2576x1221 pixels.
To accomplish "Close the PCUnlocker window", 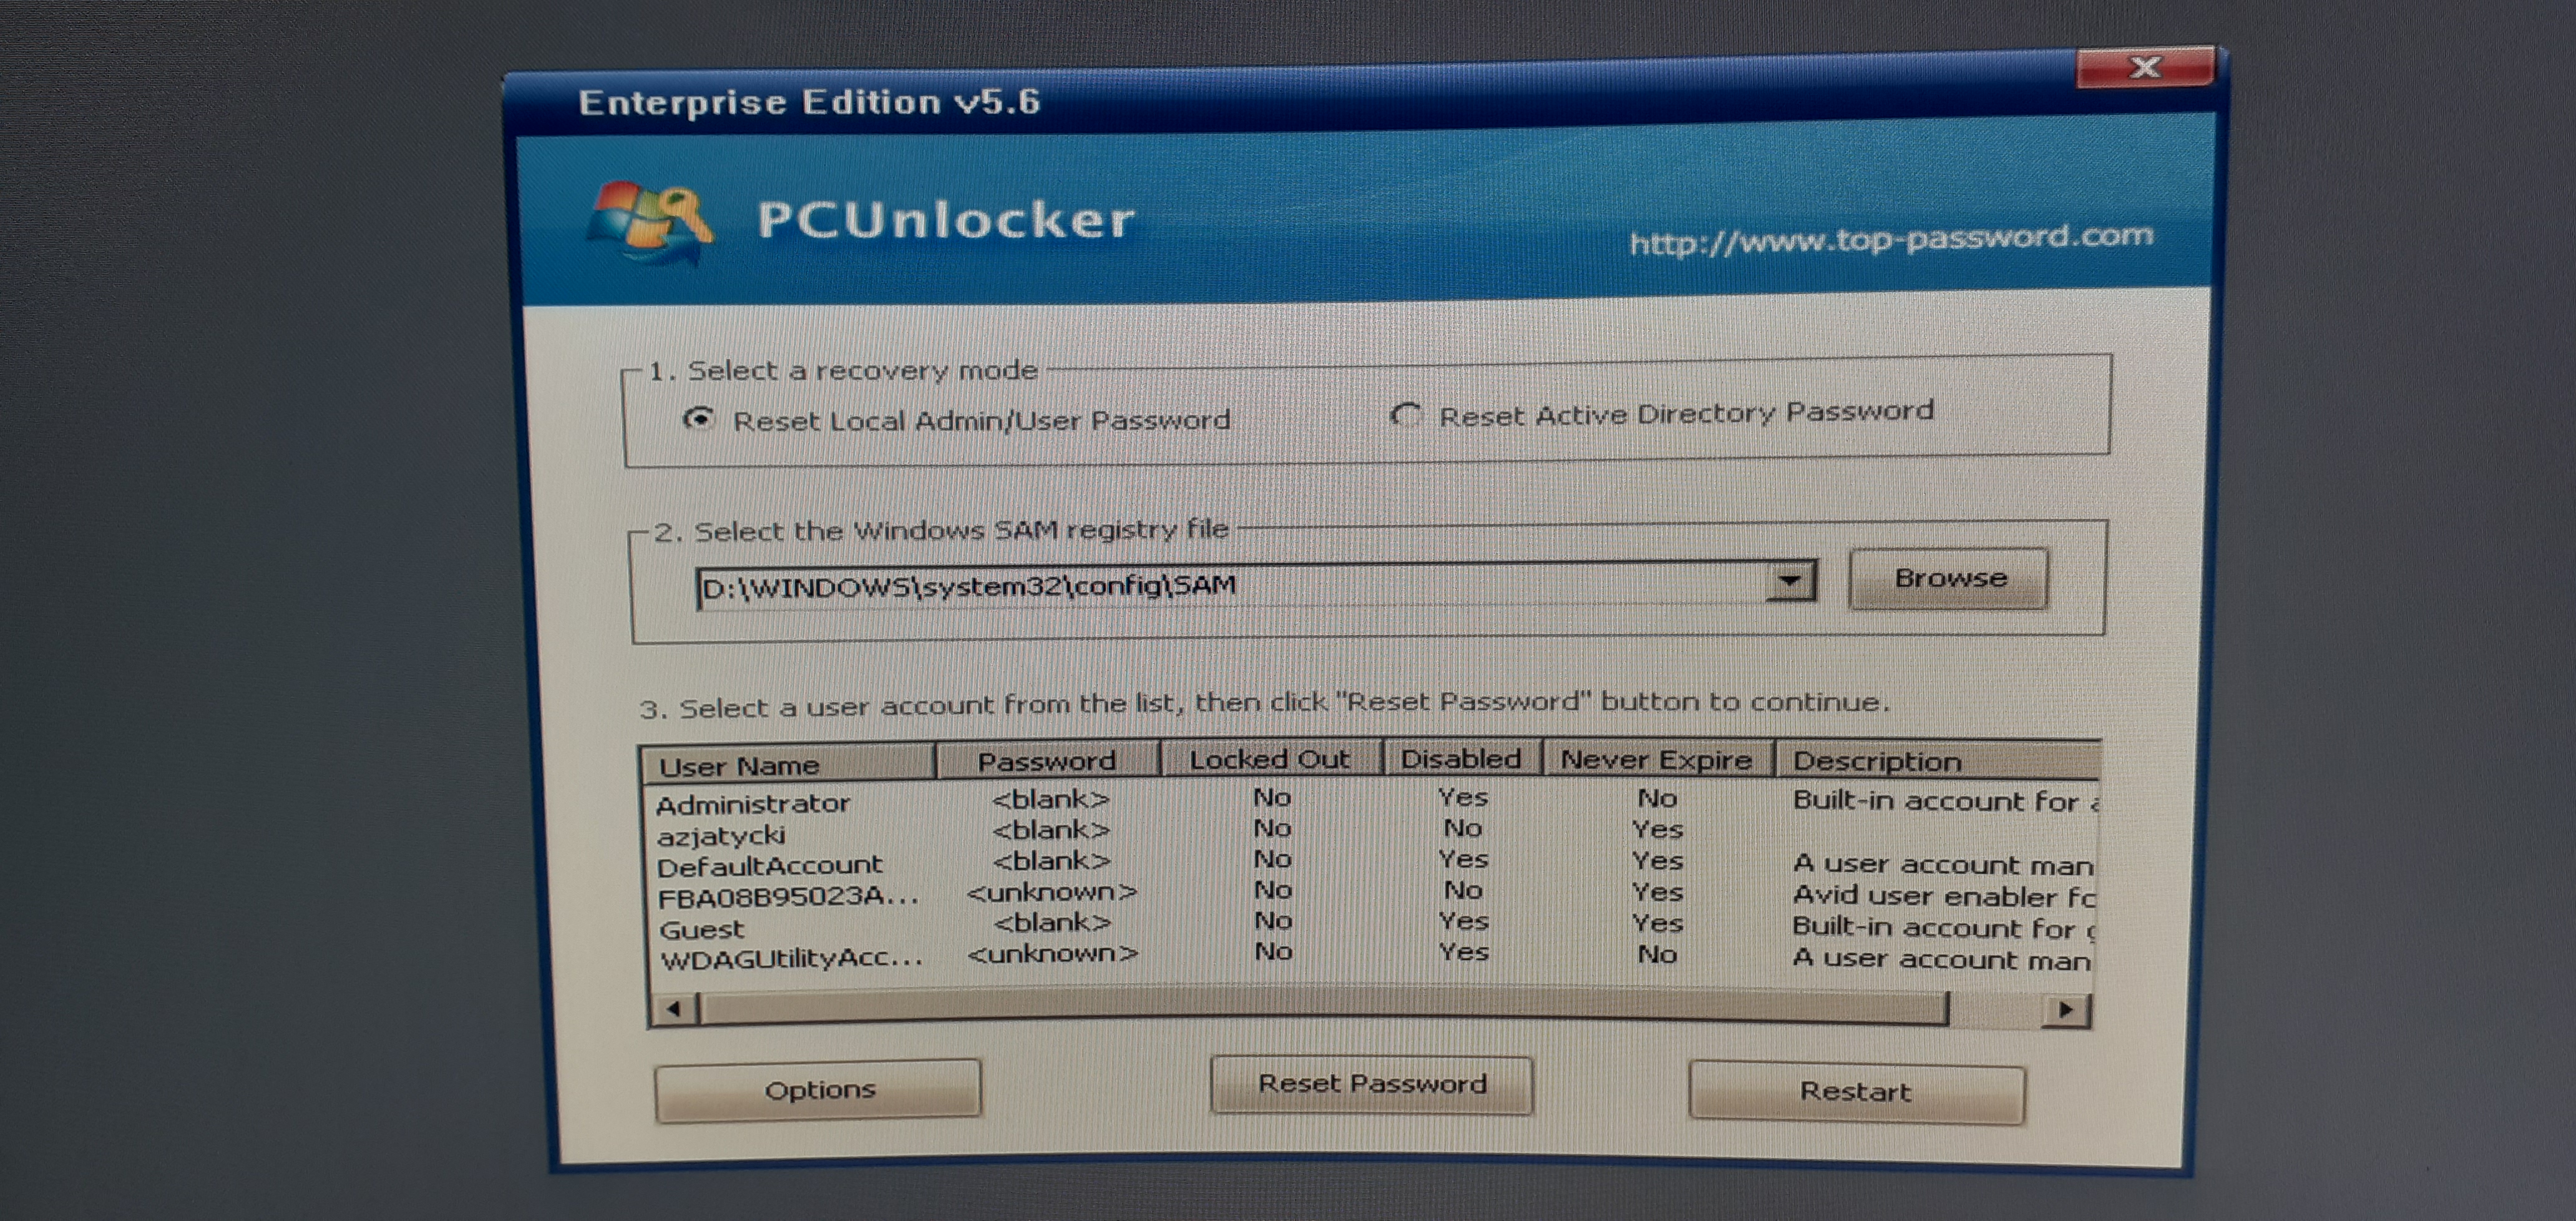I will tap(2145, 67).
